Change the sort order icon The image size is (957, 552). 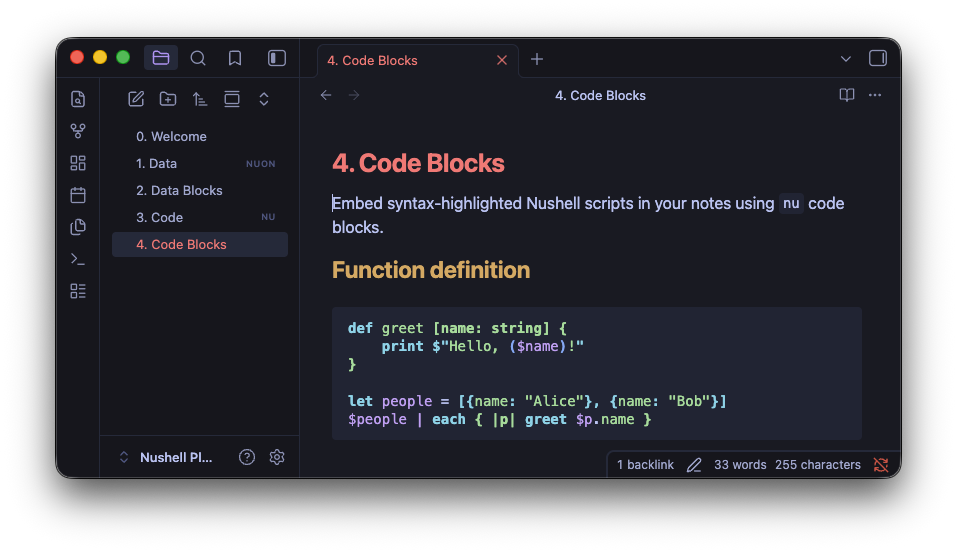point(200,99)
